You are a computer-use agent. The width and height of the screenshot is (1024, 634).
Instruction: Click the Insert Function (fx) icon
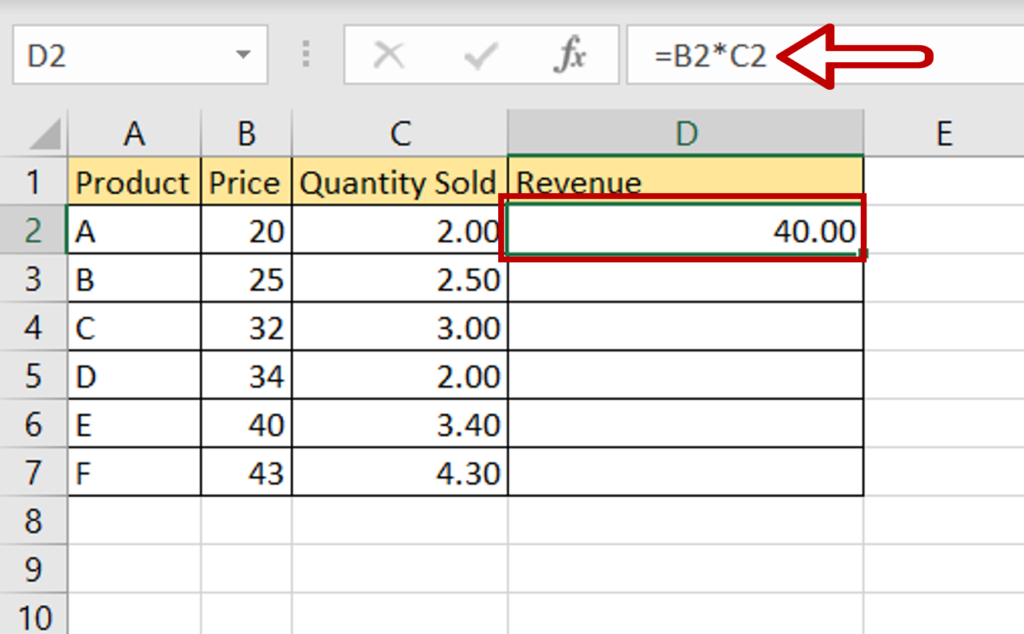569,55
